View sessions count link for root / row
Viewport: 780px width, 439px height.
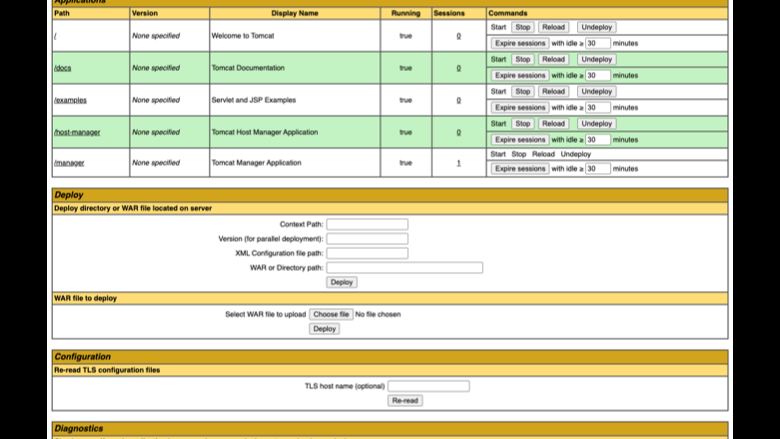tap(459, 36)
